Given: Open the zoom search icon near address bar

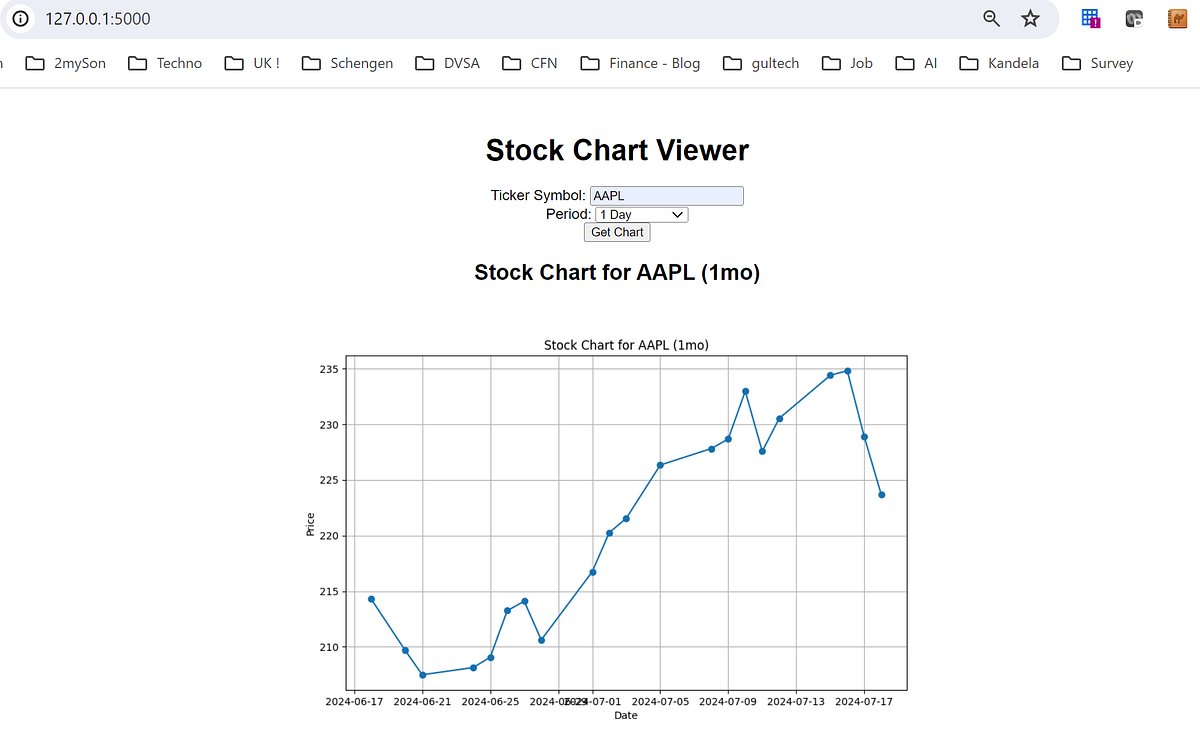Looking at the screenshot, I should point(990,18).
